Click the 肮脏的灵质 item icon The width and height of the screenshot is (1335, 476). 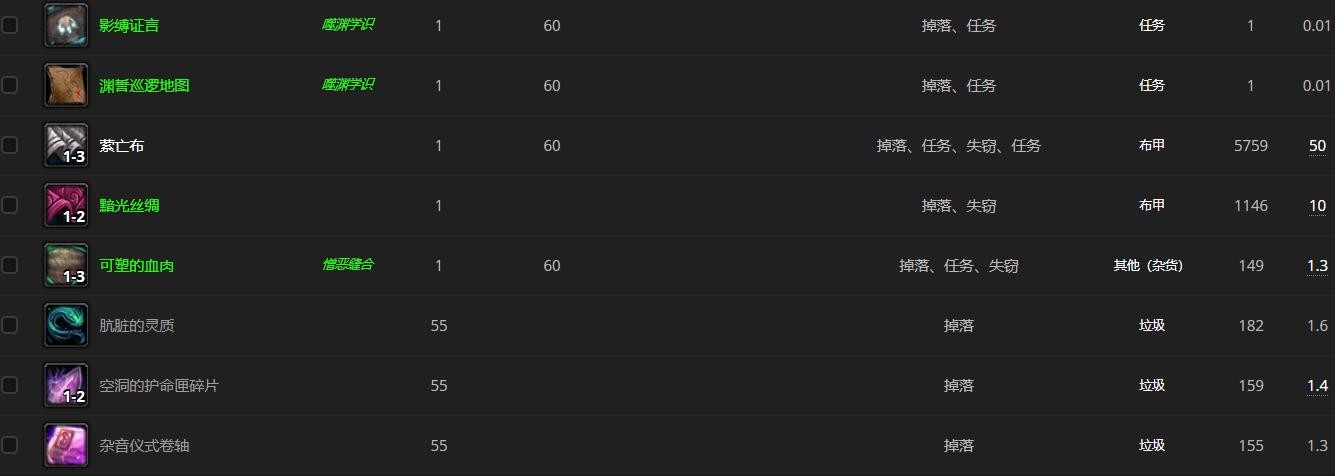(66, 326)
